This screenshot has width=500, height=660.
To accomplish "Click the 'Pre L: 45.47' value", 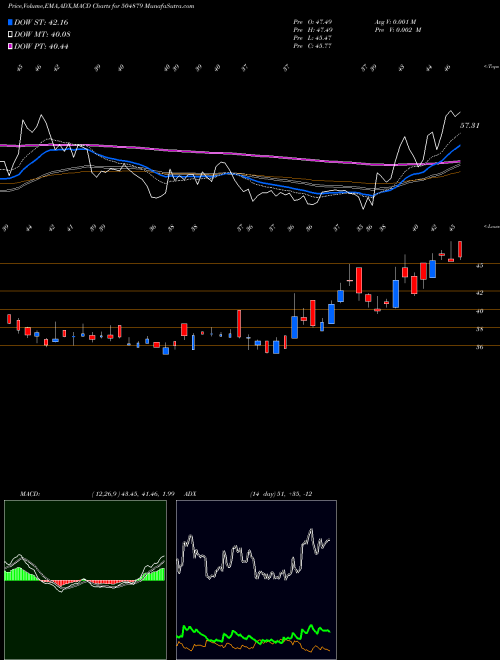I will 313,38.
